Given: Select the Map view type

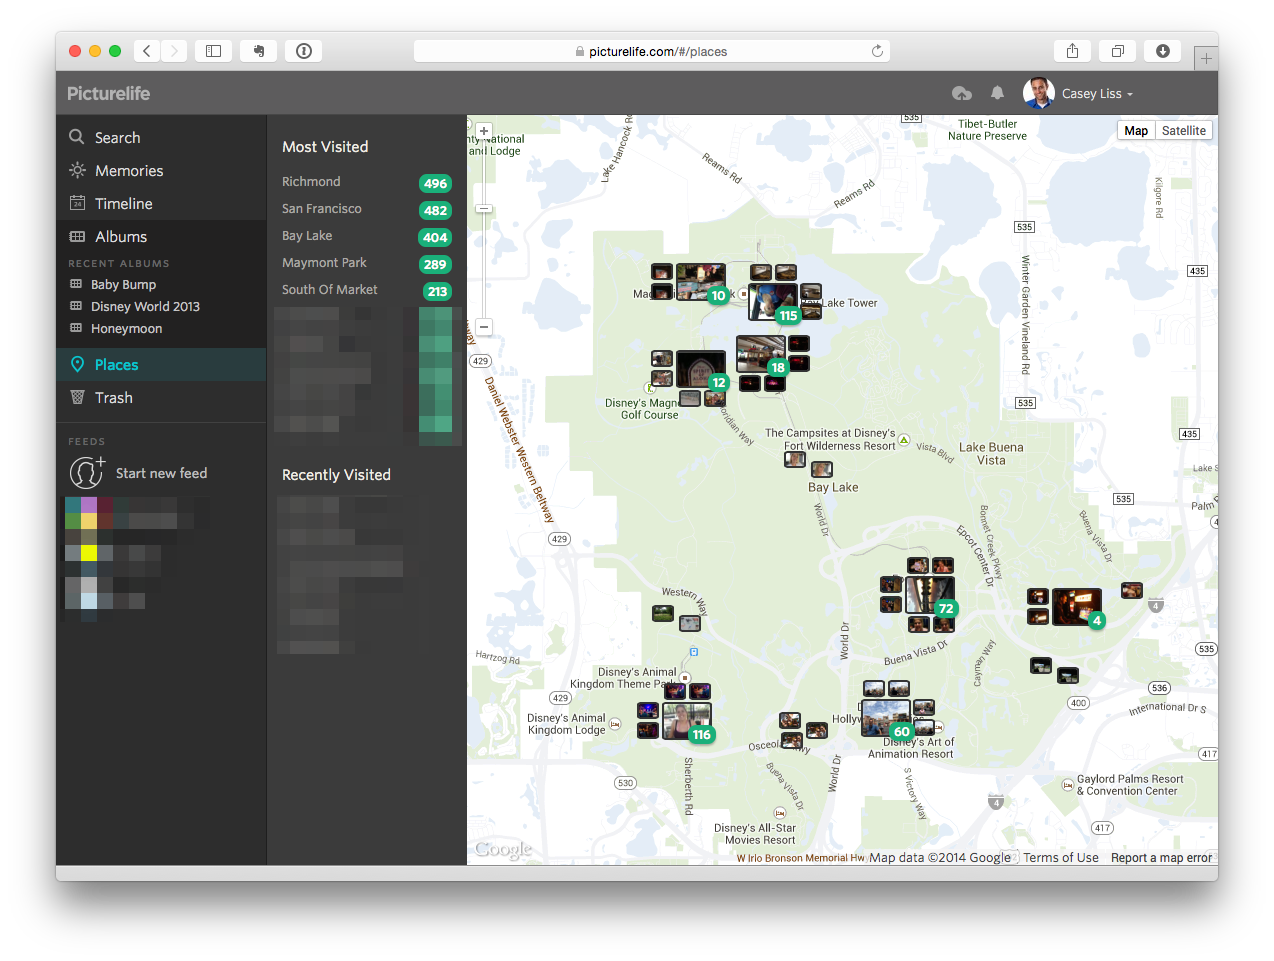Looking at the screenshot, I should tap(1136, 131).
